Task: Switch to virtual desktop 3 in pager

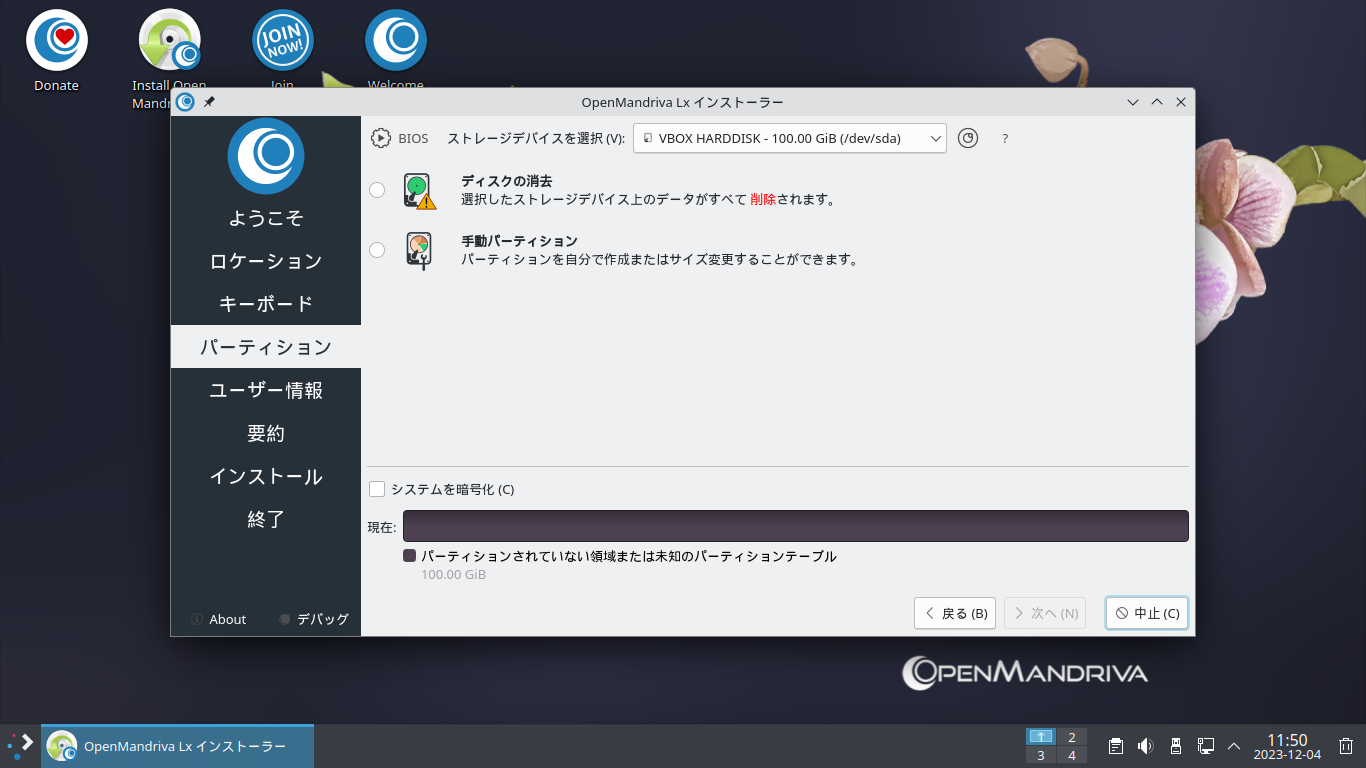Action: (1040, 755)
